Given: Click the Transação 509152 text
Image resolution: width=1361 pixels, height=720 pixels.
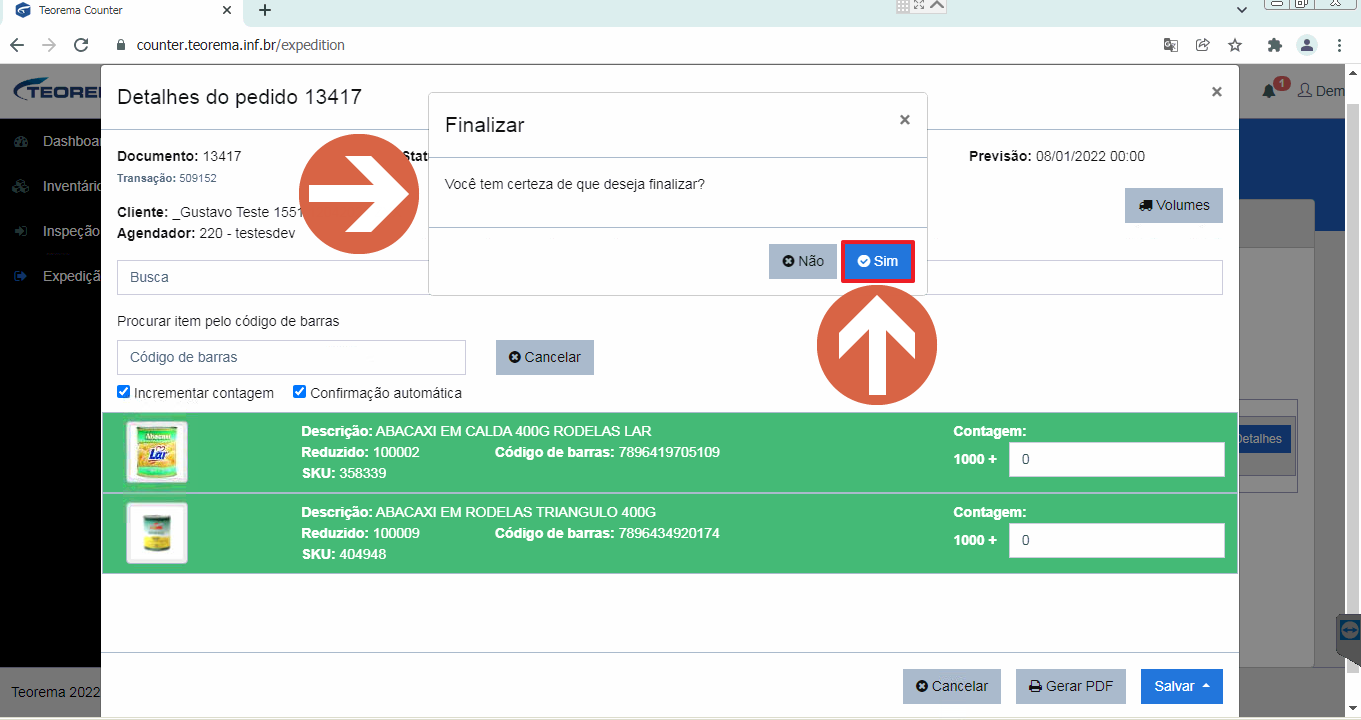Looking at the screenshot, I should 167,178.
